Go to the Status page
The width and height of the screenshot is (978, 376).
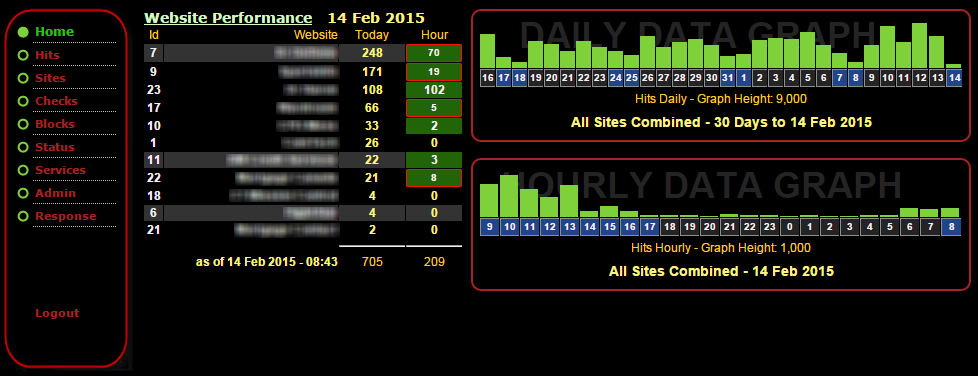pyautogui.click(x=55, y=147)
